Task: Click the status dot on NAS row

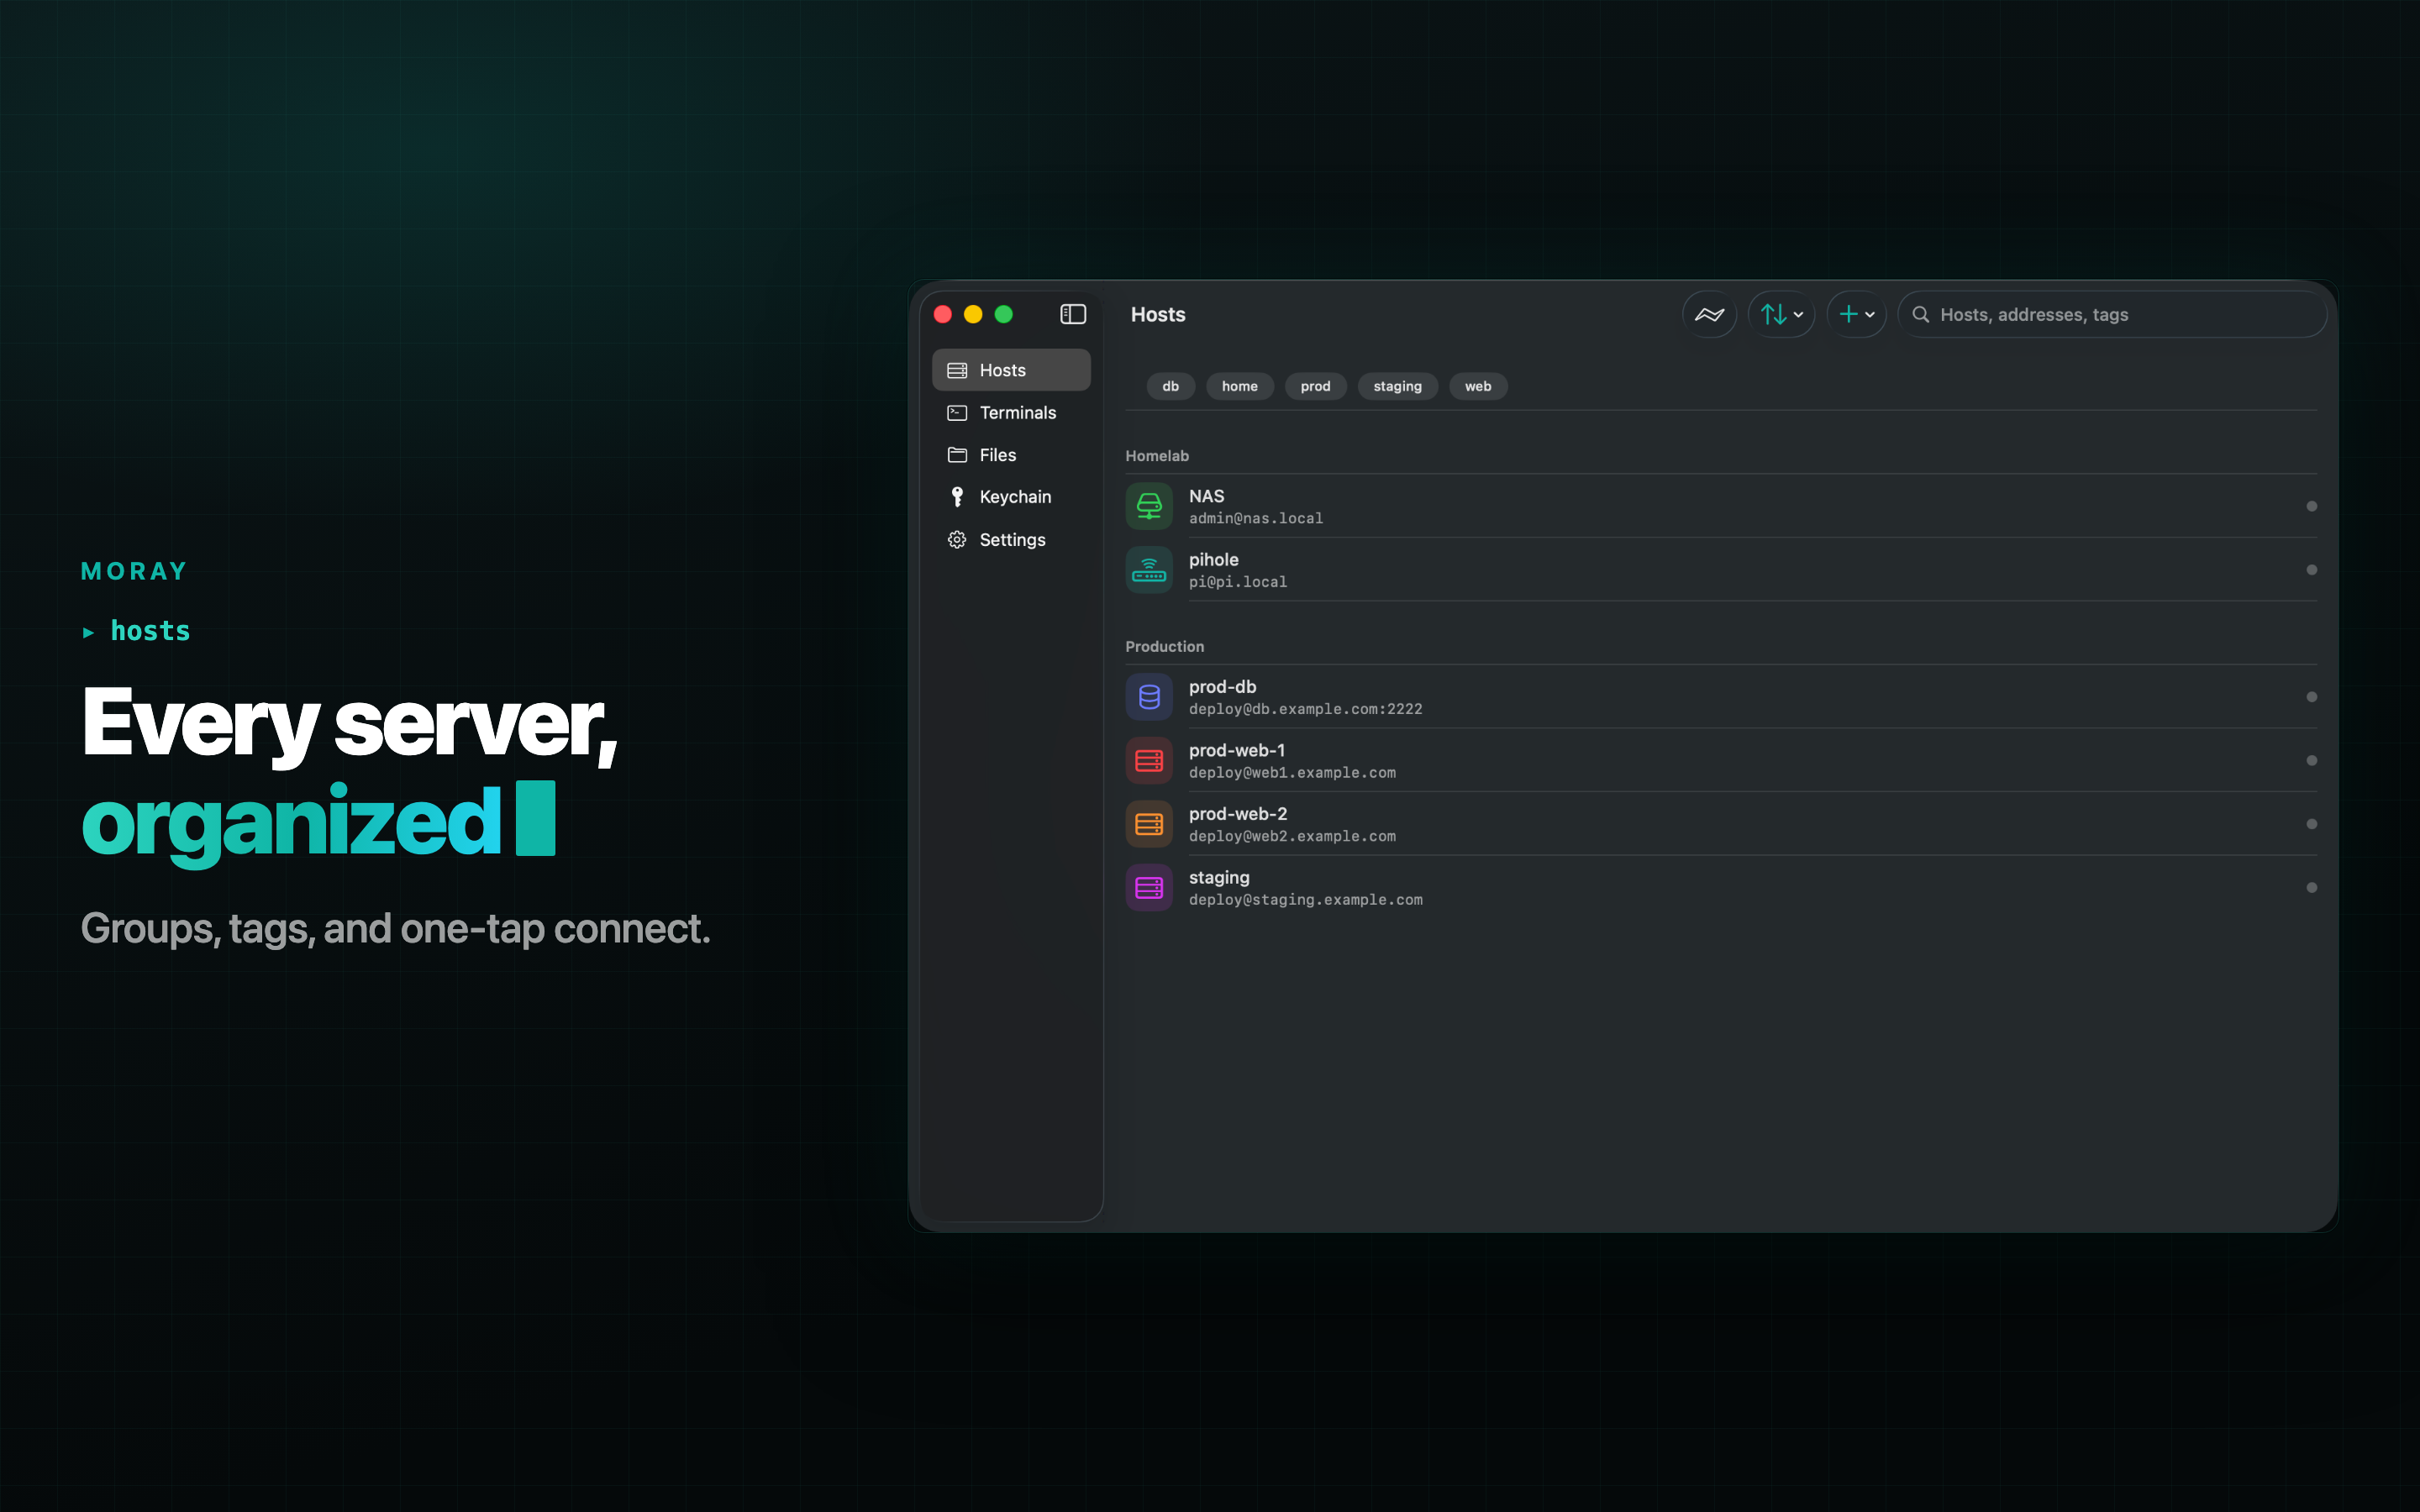Action: (x=2311, y=506)
